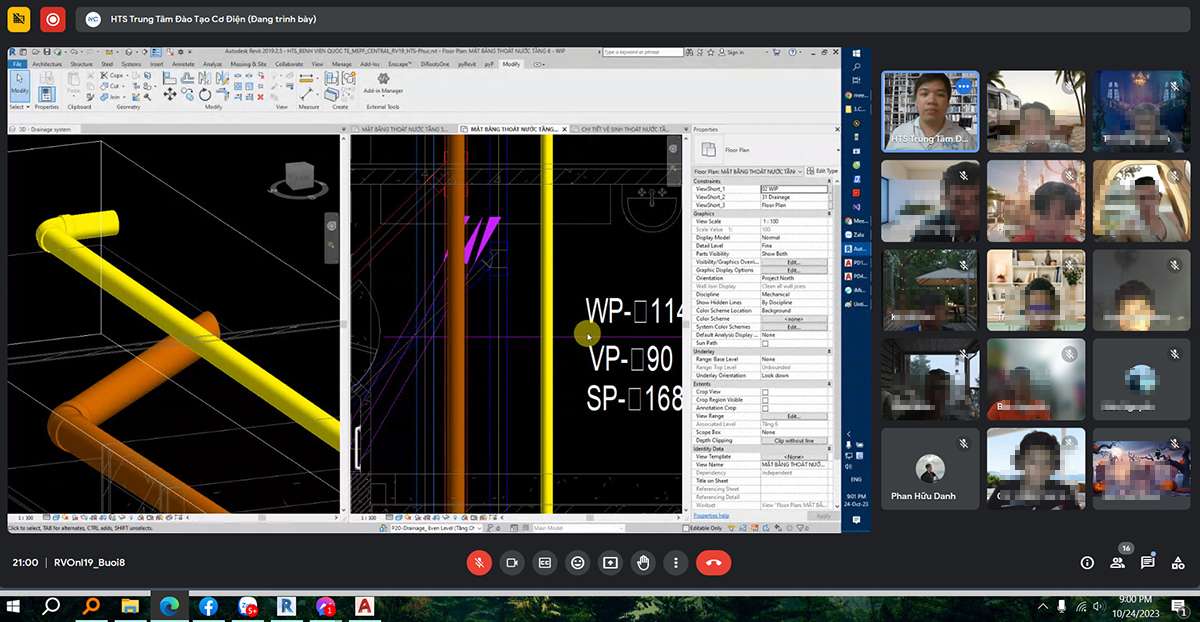Toggle microphone mute in the Meet call

[x=479, y=562]
